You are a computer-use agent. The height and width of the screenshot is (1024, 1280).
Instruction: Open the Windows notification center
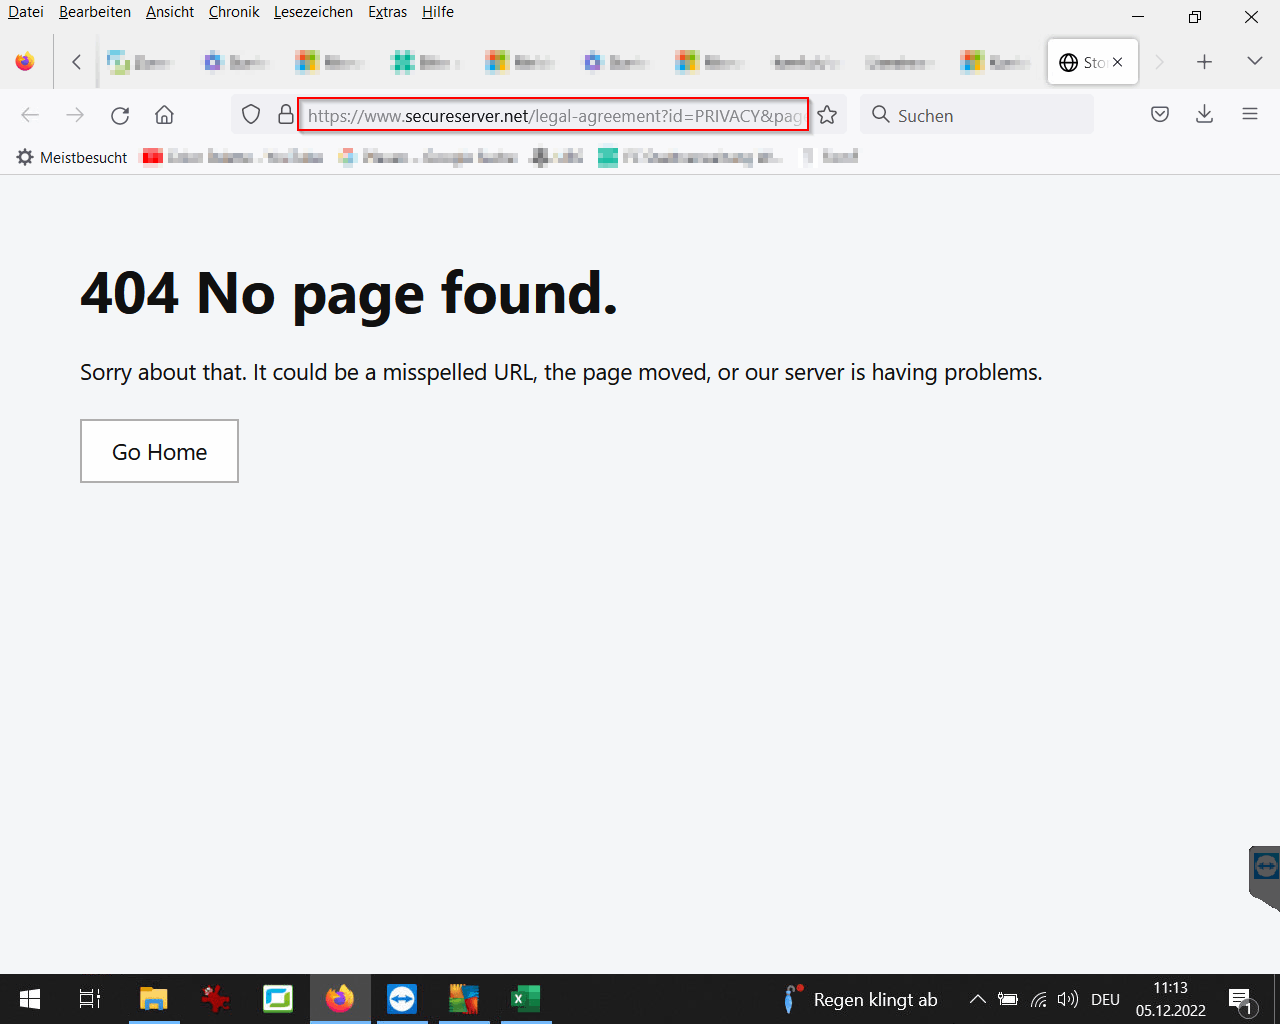pyautogui.click(x=1241, y=999)
